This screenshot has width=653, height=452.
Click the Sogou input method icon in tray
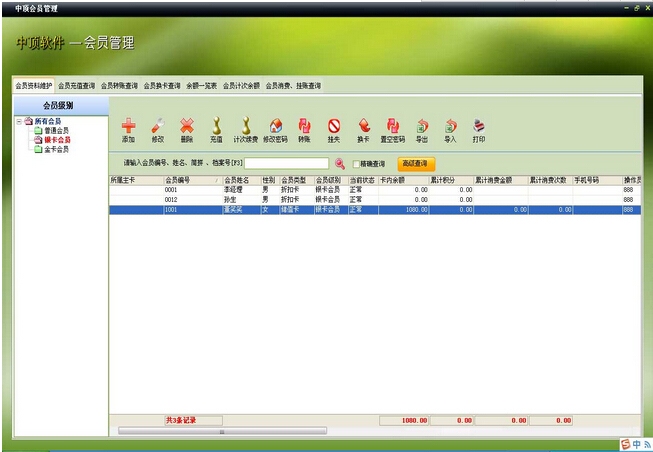point(625,444)
